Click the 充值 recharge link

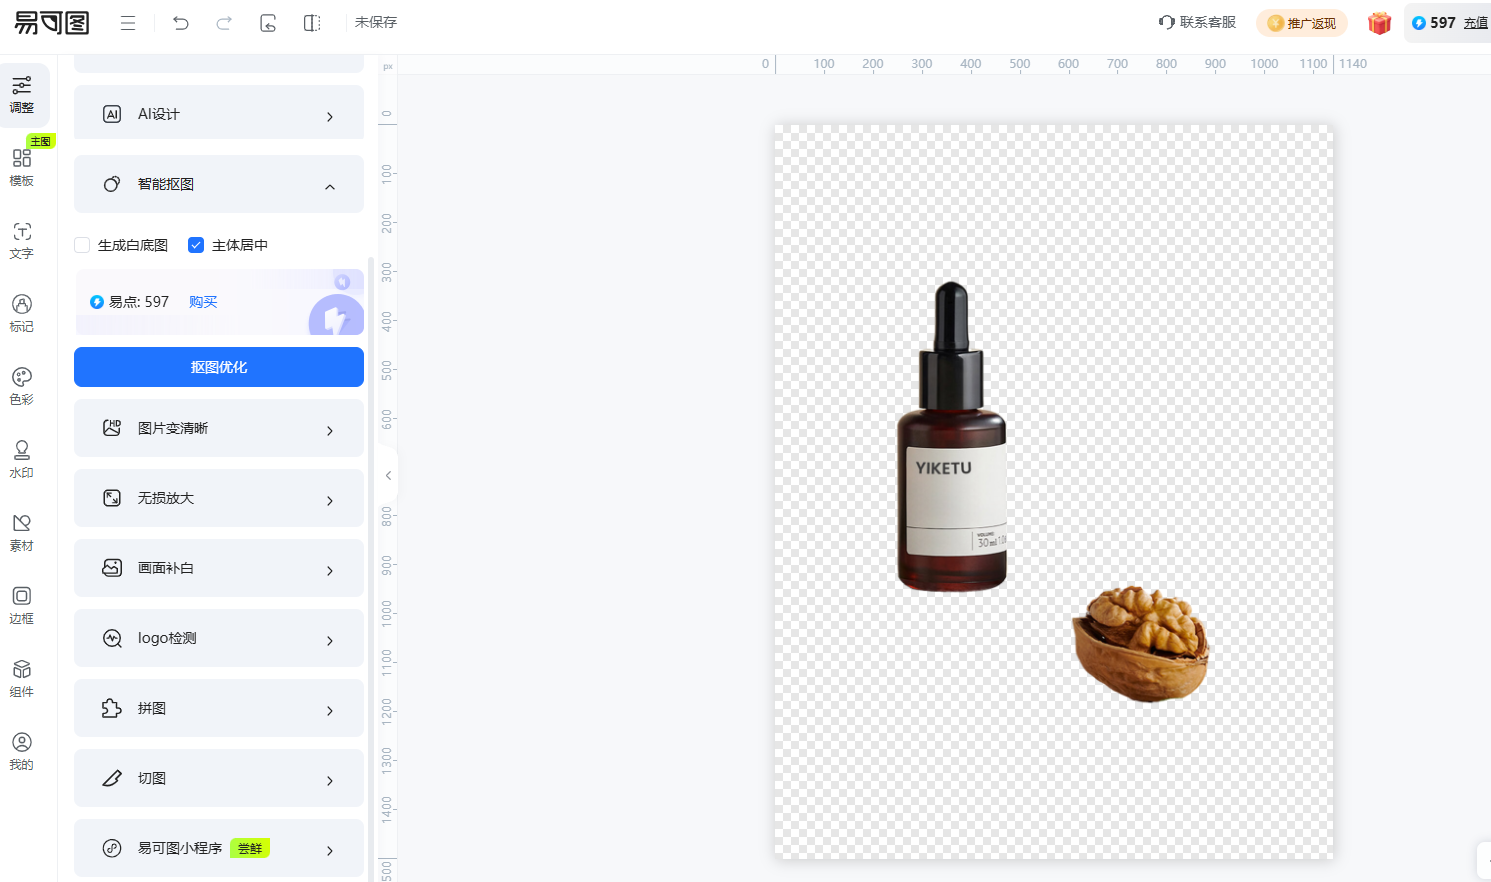(1476, 23)
